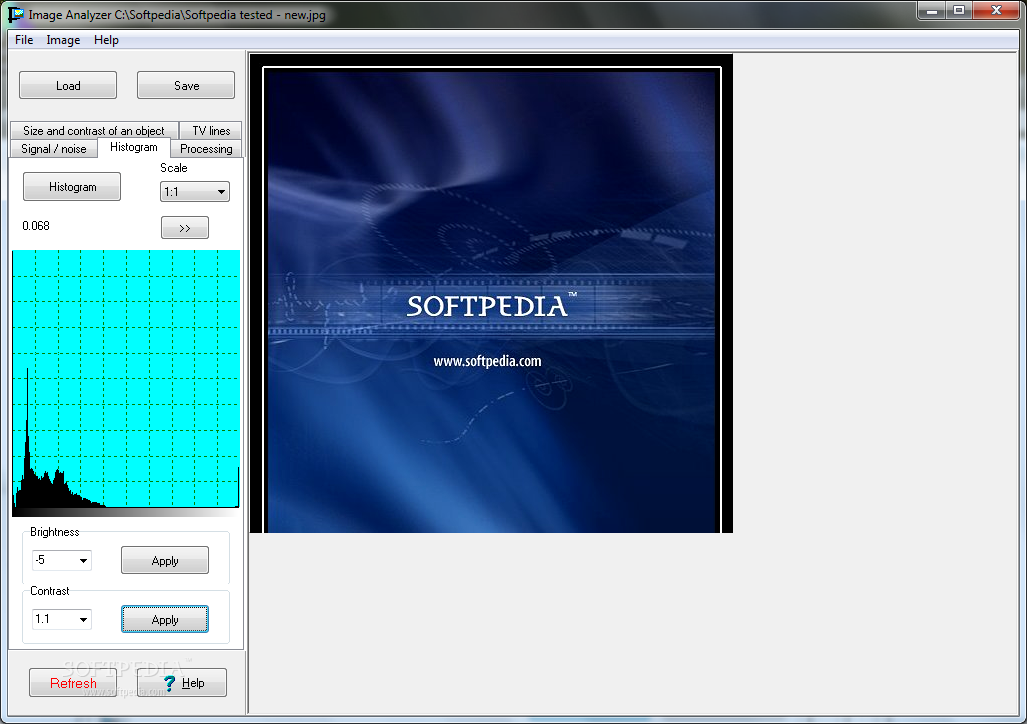Maximize the Image Analyzer window
This screenshot has width=1027, height=724.
[959, 10]
